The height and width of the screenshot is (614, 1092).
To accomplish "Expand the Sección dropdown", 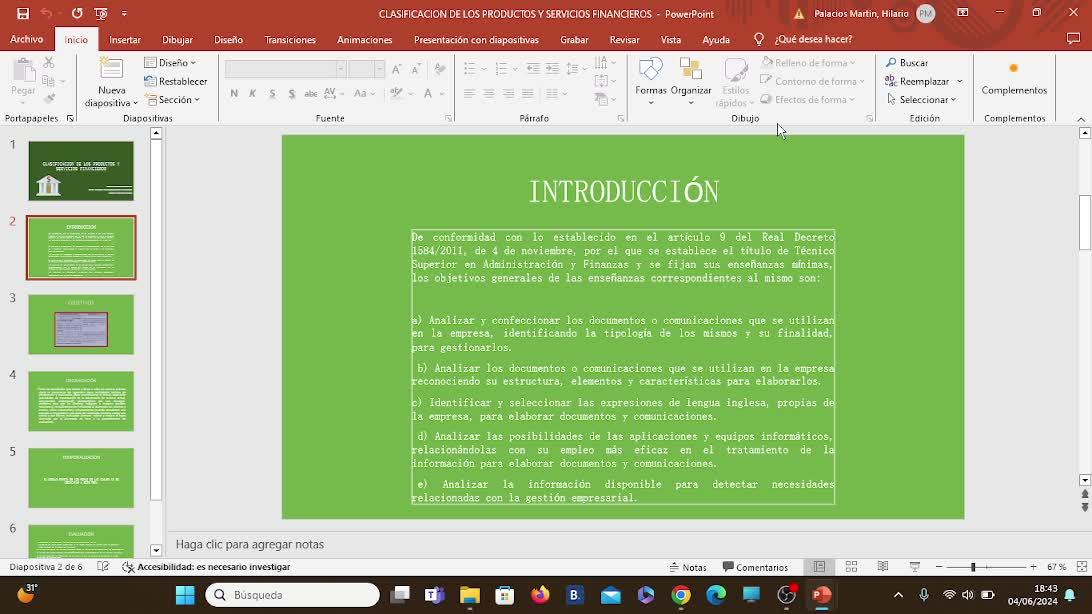I will pos(173,100).
